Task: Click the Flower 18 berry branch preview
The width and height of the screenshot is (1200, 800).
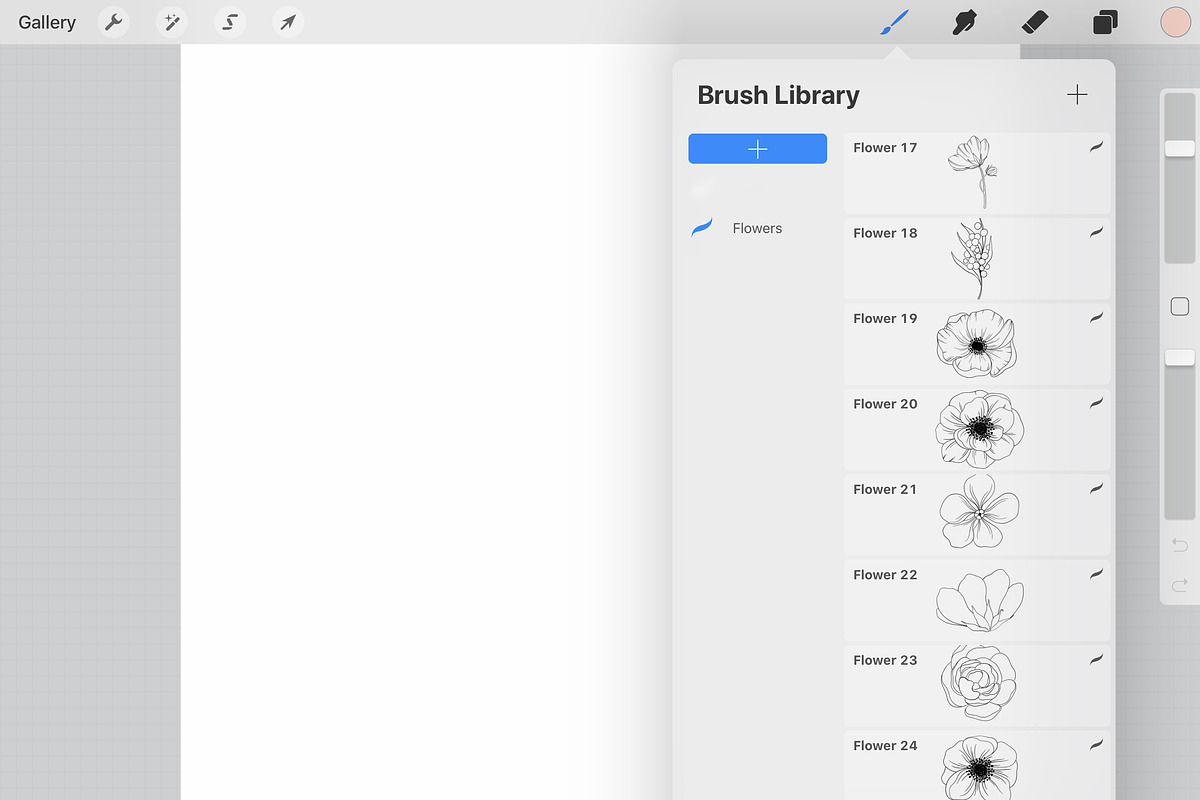Action: click(x=970, y=258)
